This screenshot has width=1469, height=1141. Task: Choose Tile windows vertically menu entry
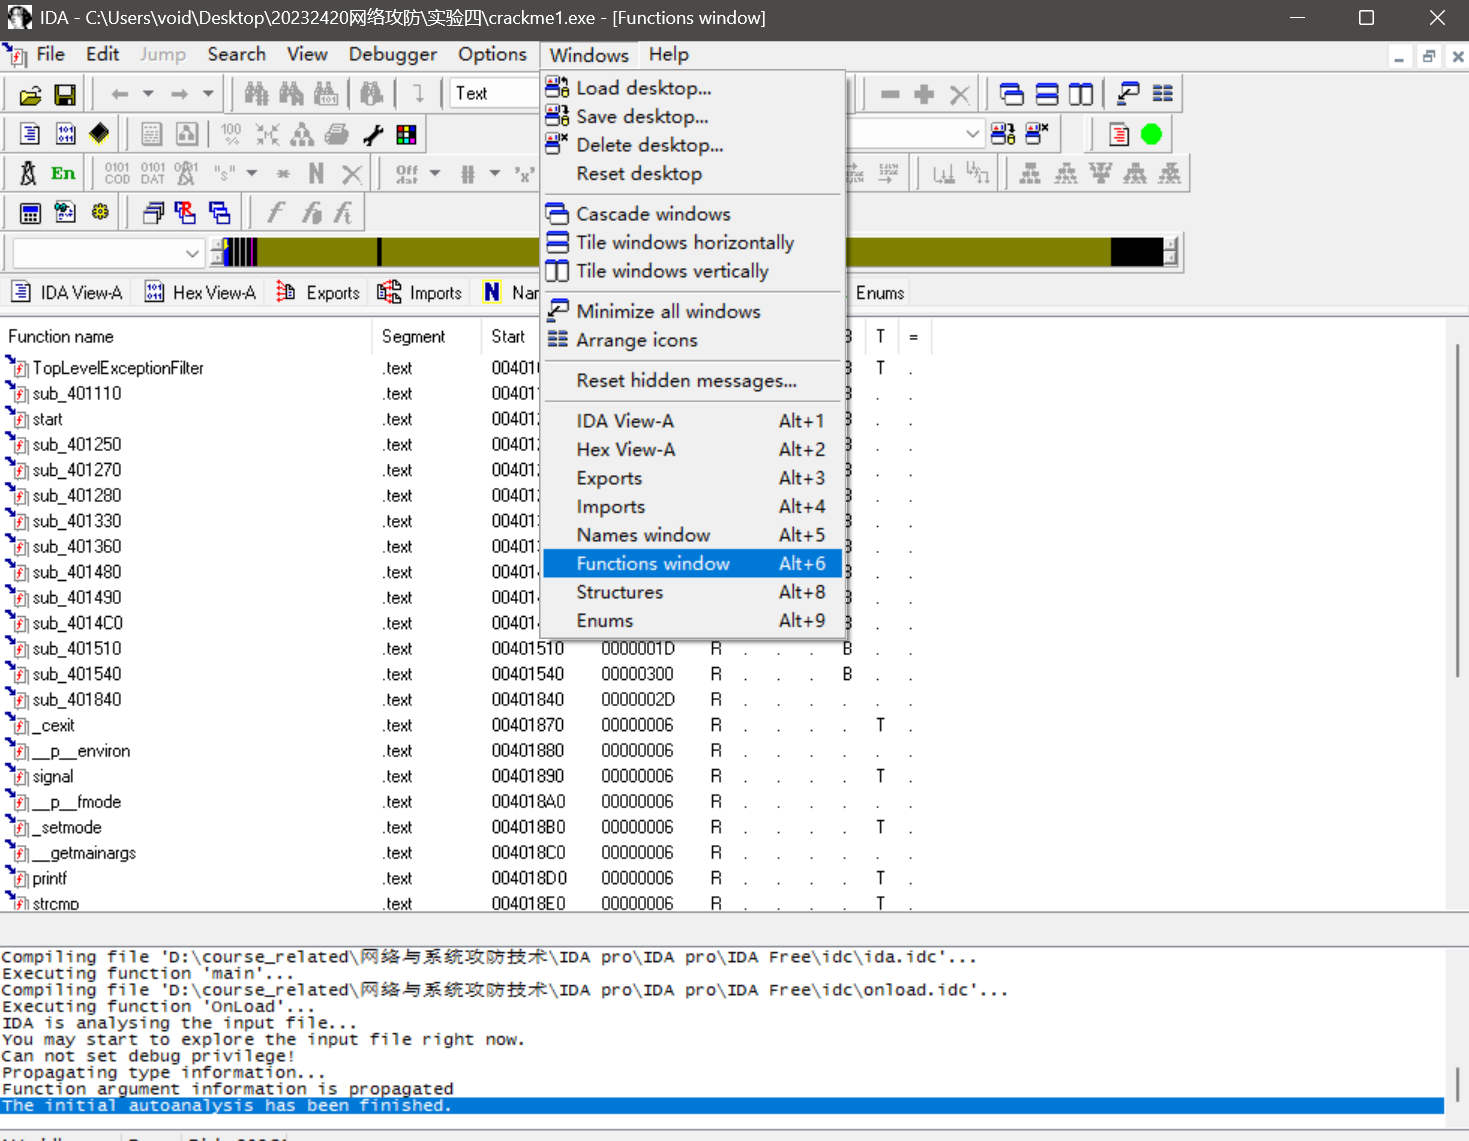pyautogui.click(x=693, y=271)
